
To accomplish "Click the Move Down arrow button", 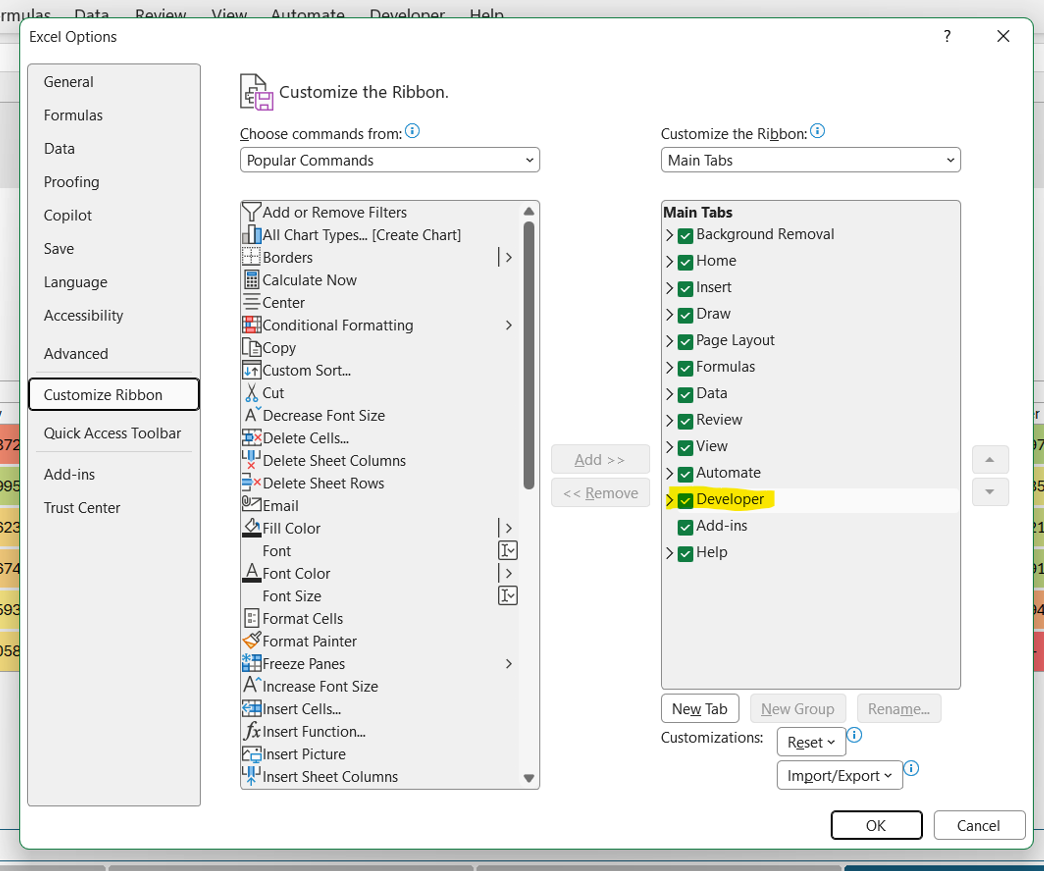I will (990, 491).
